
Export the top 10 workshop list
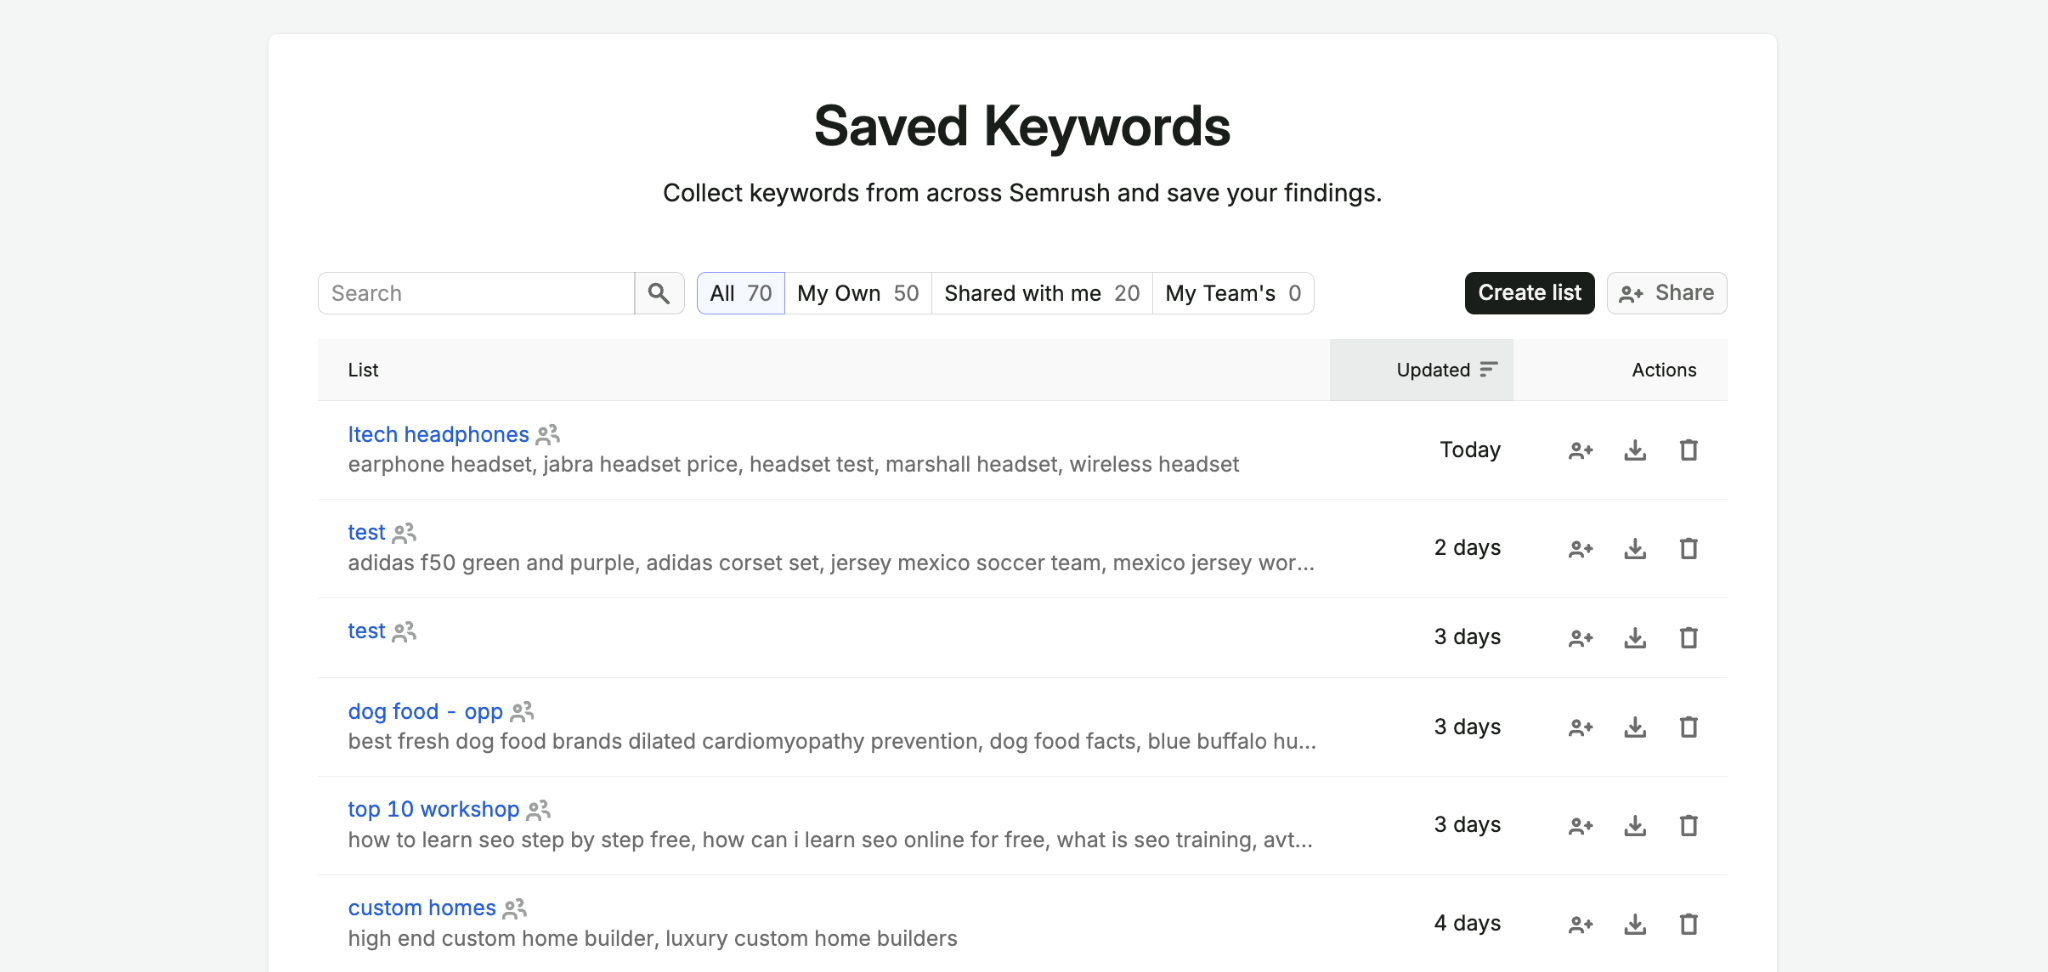pos(1635,825)
